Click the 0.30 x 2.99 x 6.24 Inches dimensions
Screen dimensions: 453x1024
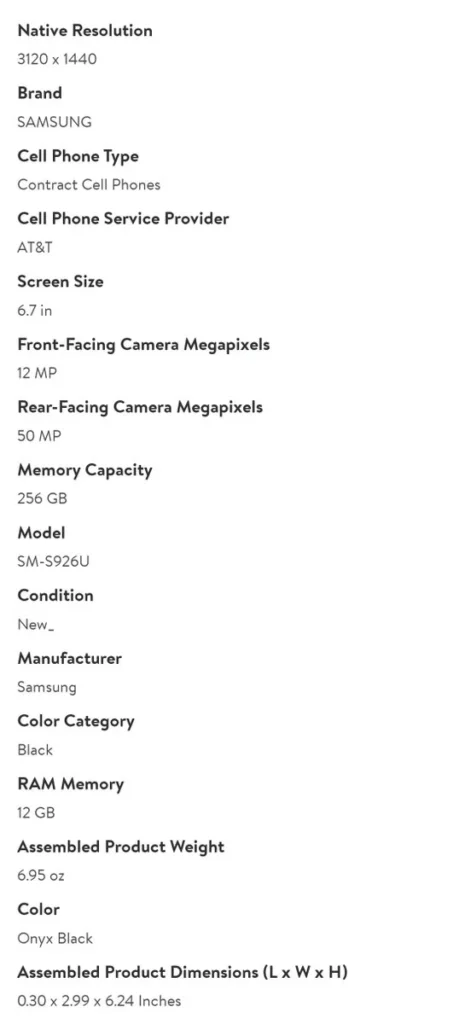click(x=99, y=1000)
